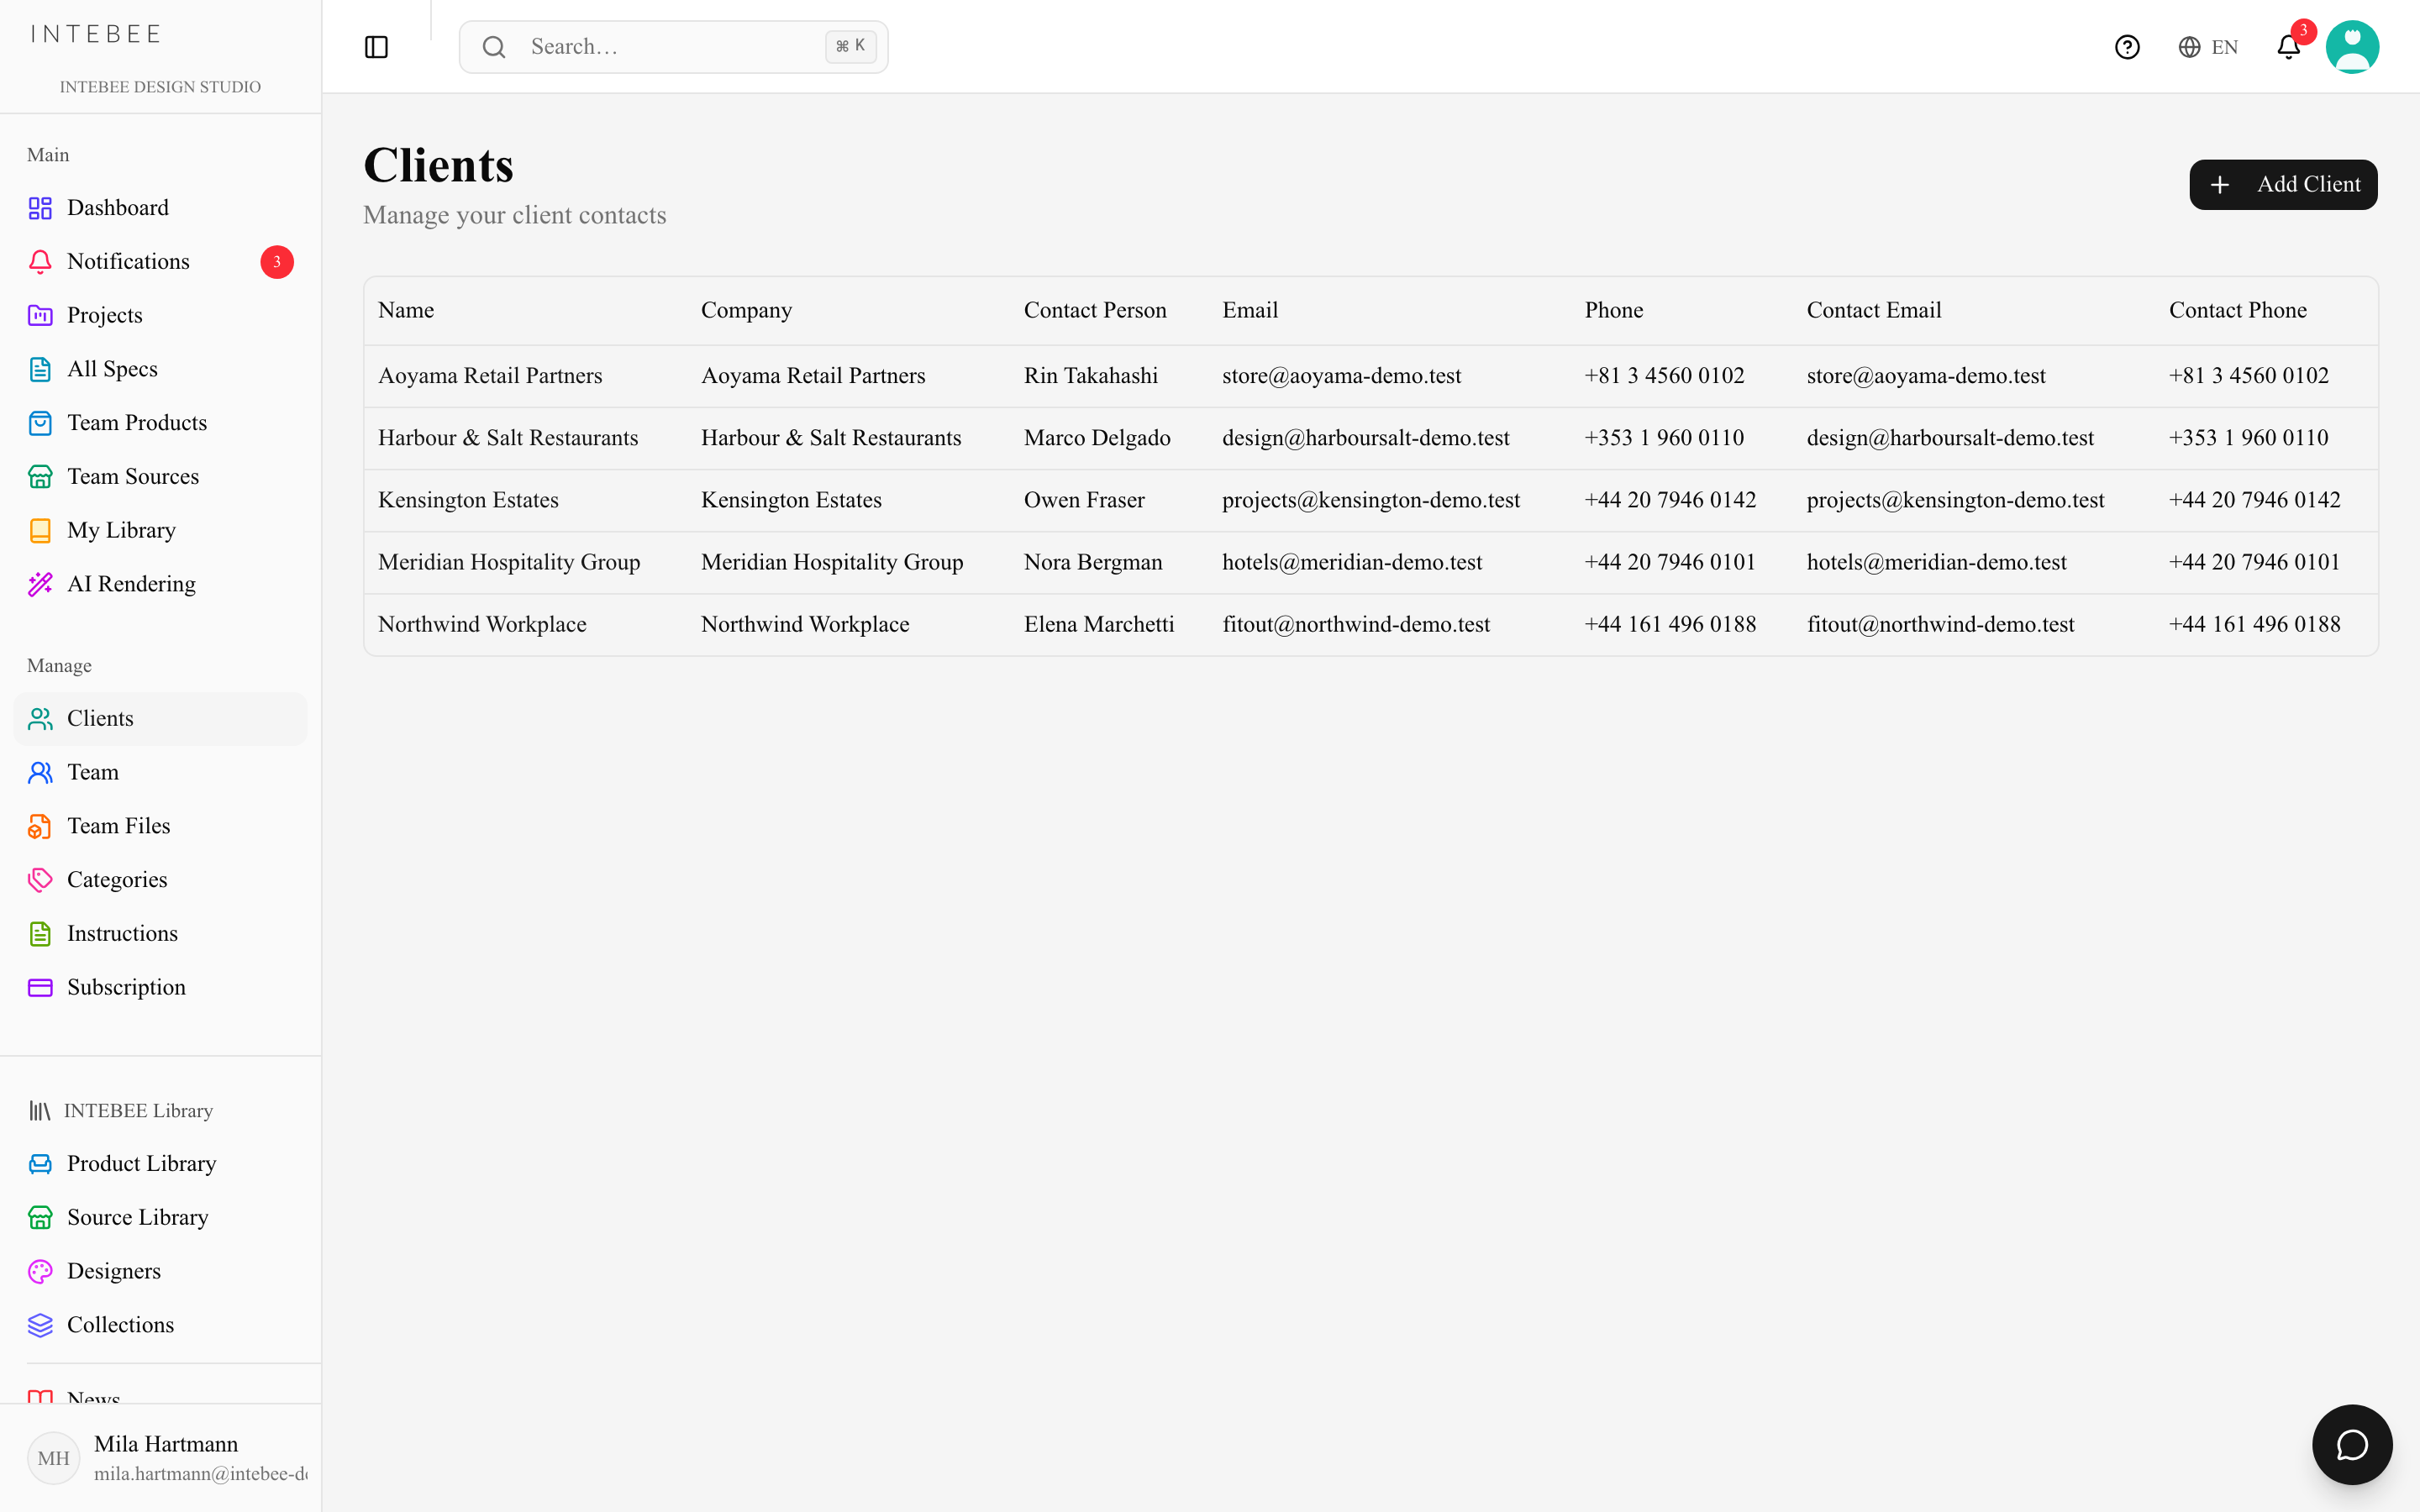Open the teal user avatar menu

[2352, 47]
